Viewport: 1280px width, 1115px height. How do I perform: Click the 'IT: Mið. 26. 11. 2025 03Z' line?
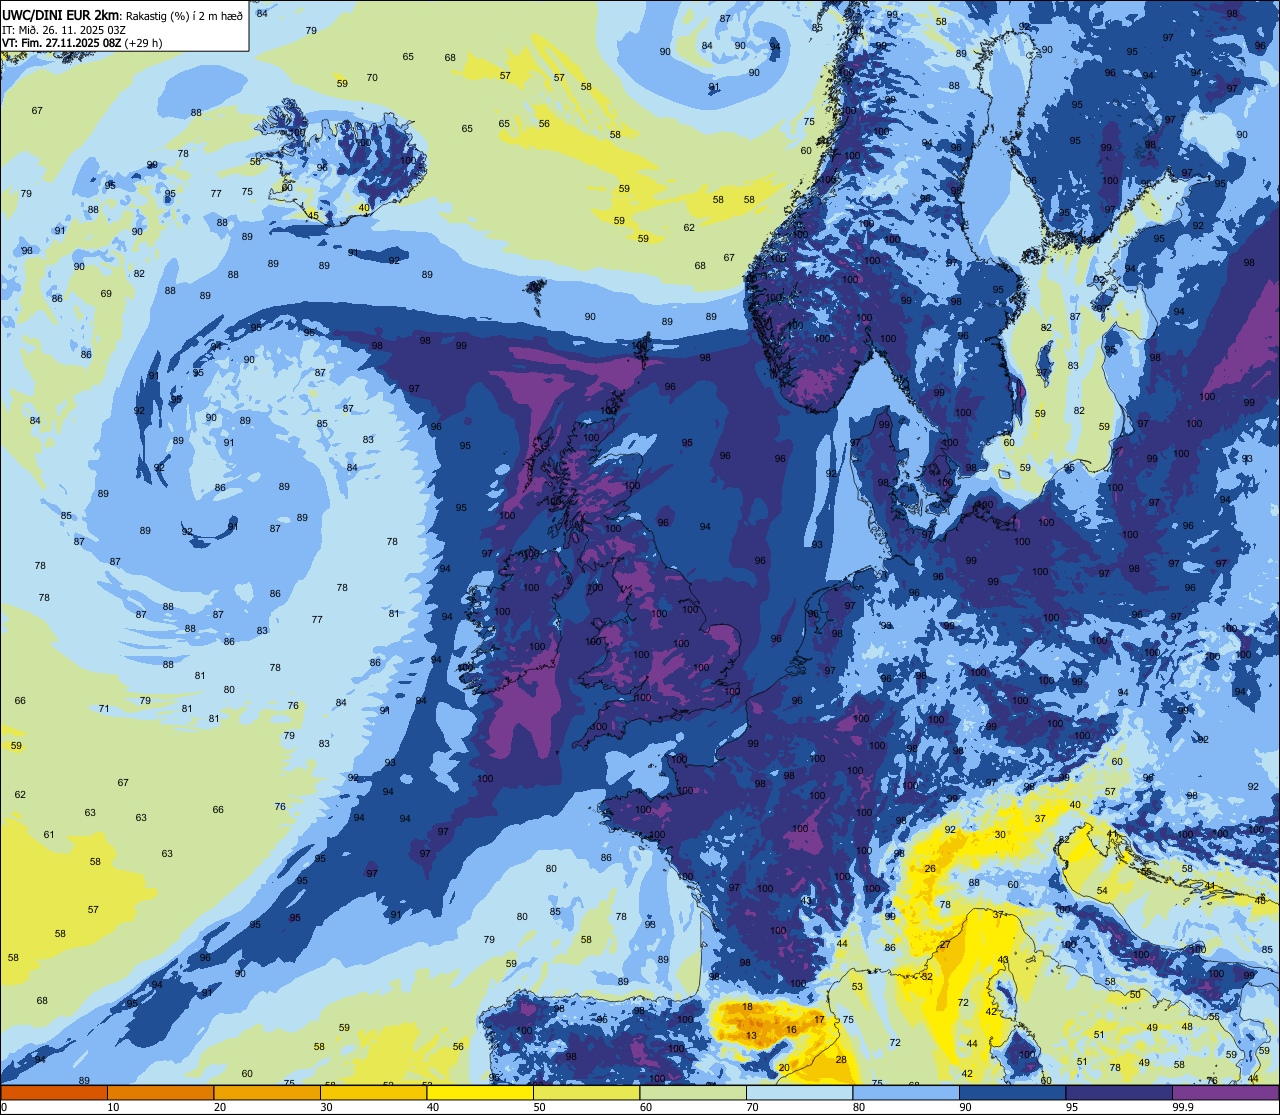64,29
